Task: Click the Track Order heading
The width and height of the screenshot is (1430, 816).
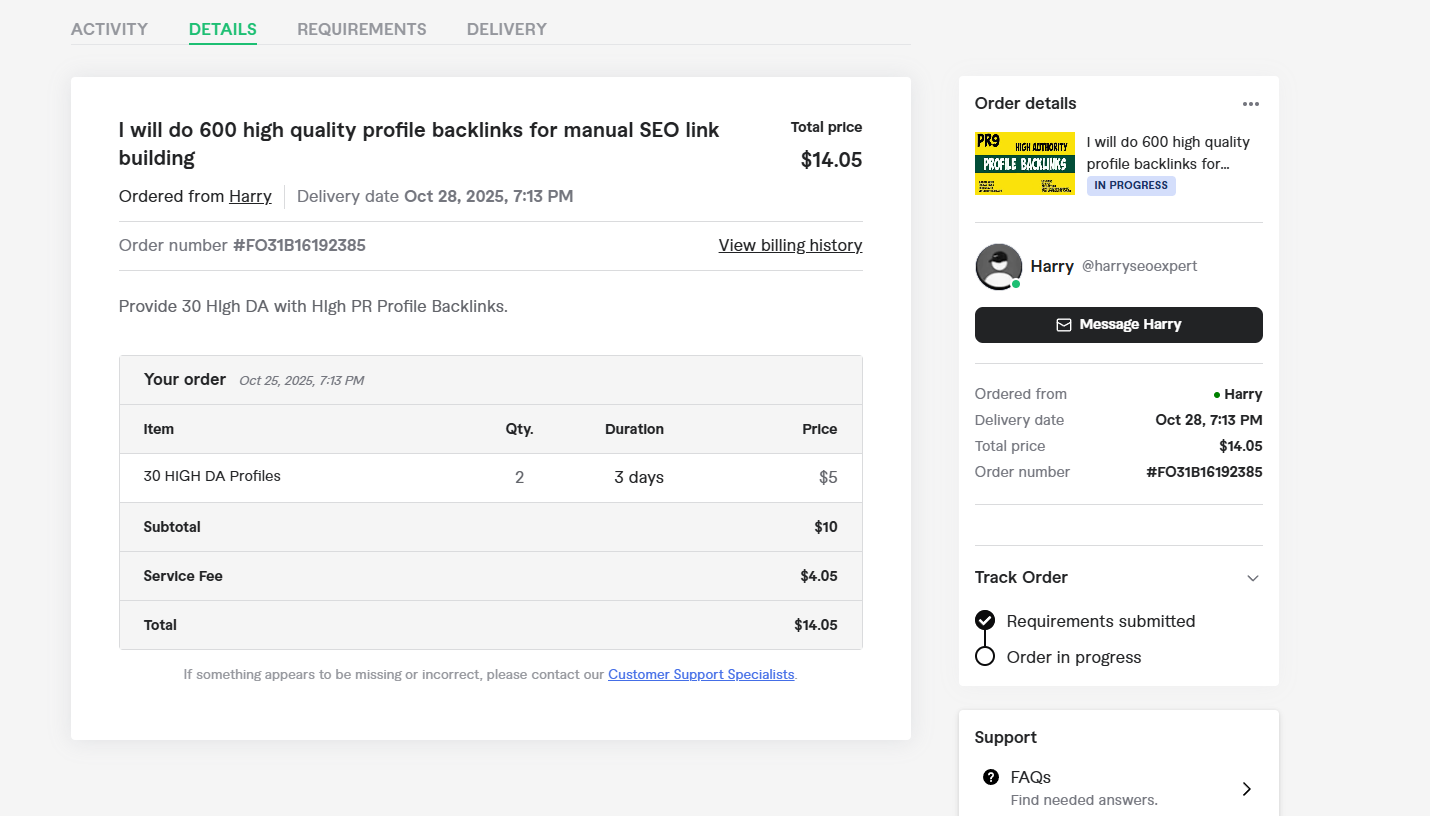Action: tap(1021, 578)
